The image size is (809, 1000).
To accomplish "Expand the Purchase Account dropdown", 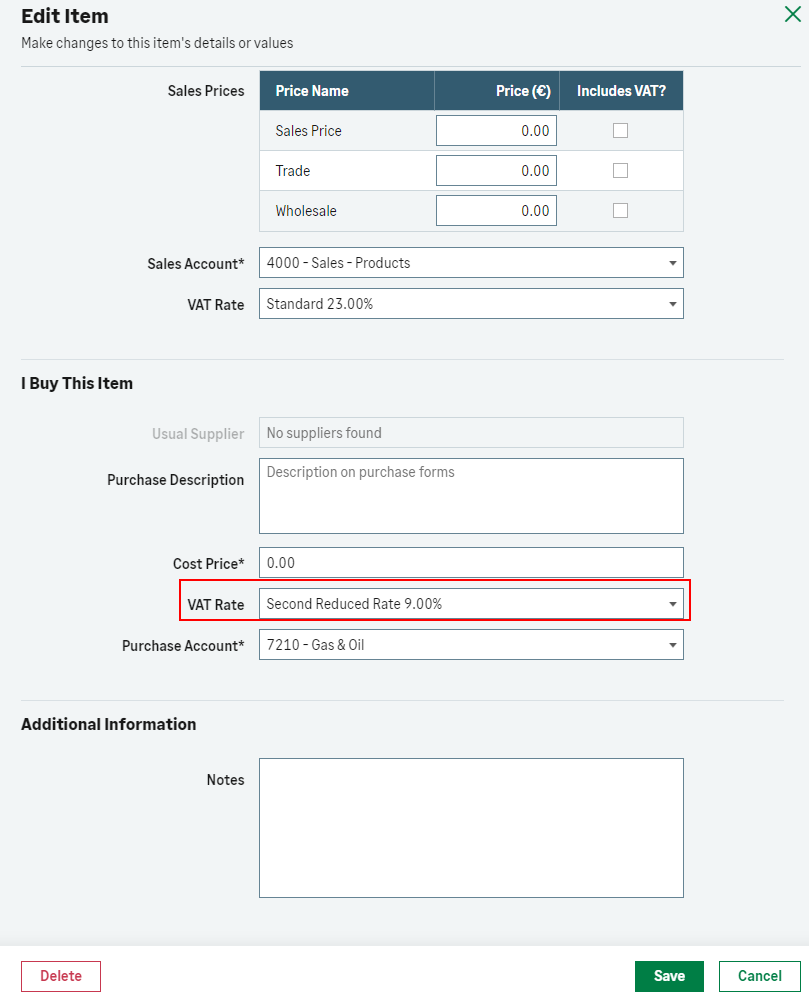I will [471, 645].
